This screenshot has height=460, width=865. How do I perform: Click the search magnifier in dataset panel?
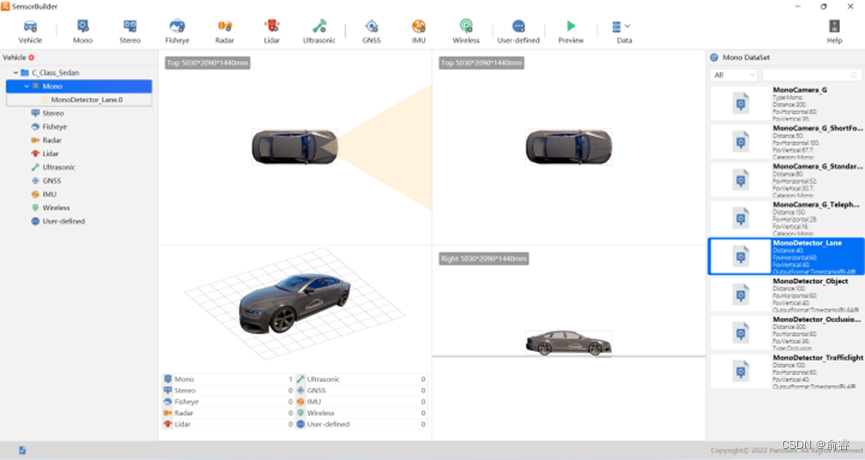pyautogui.click(x=854, y=75)
